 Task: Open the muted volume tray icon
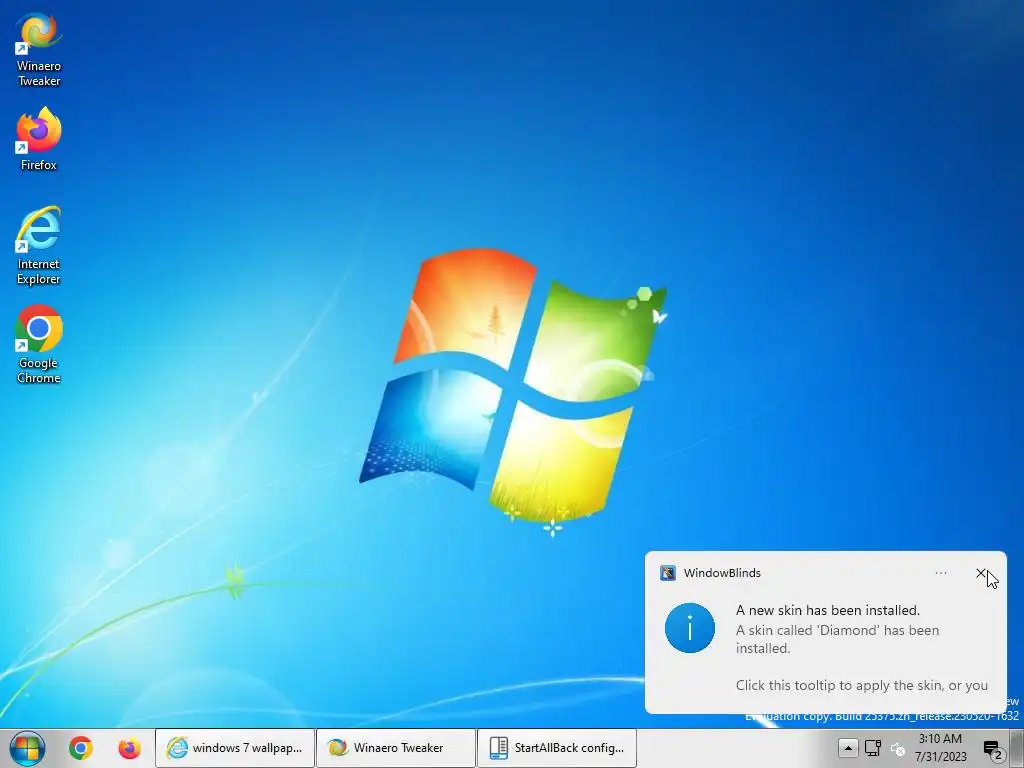898,749
